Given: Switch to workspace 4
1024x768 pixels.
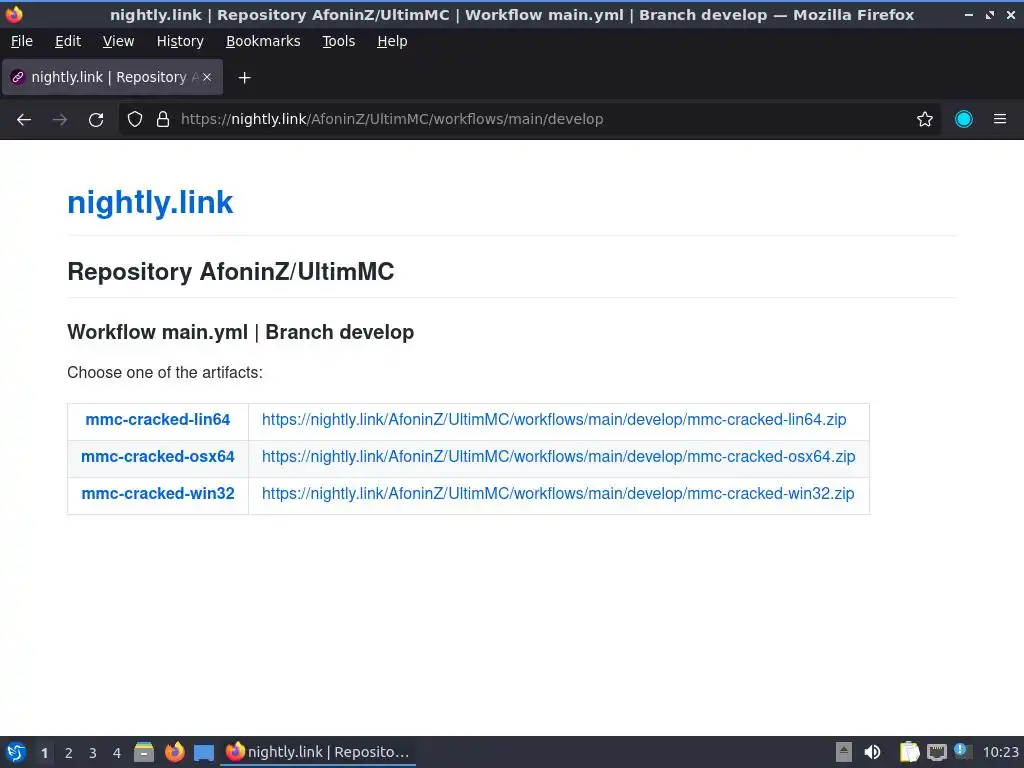Looking at the screenshot, I should point(117,753).
